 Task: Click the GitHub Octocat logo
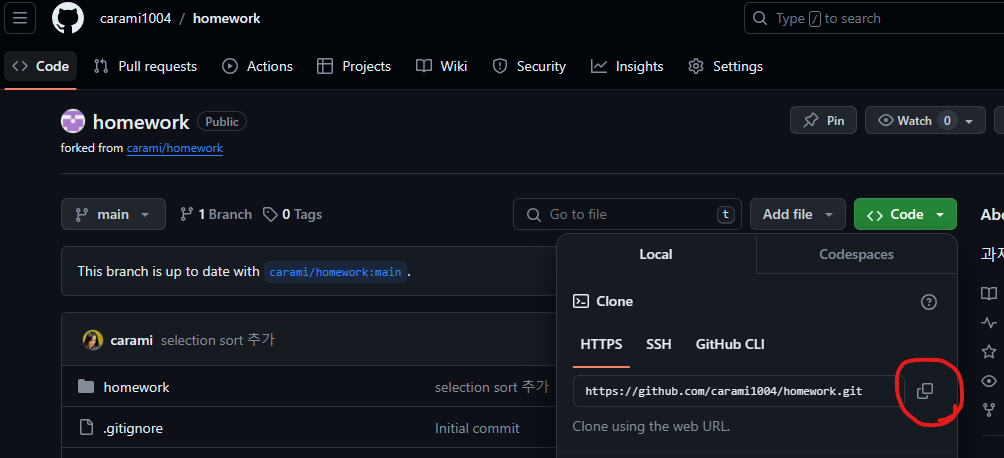68,18
